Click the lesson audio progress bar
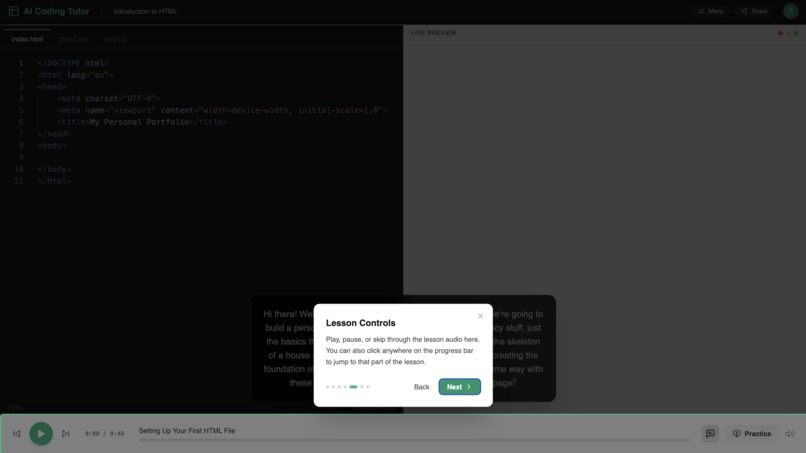This screenshot has width=806, height=453. [x=414, y=440]
